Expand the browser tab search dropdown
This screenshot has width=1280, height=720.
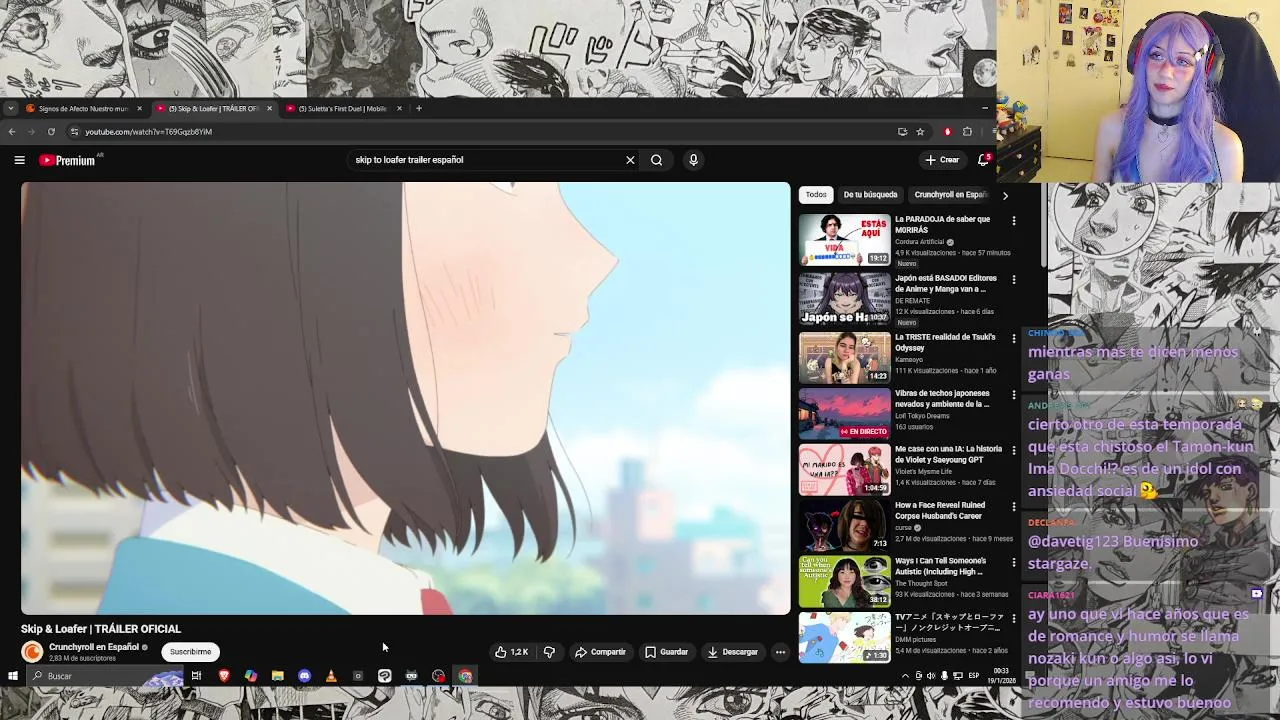[10, 108]
